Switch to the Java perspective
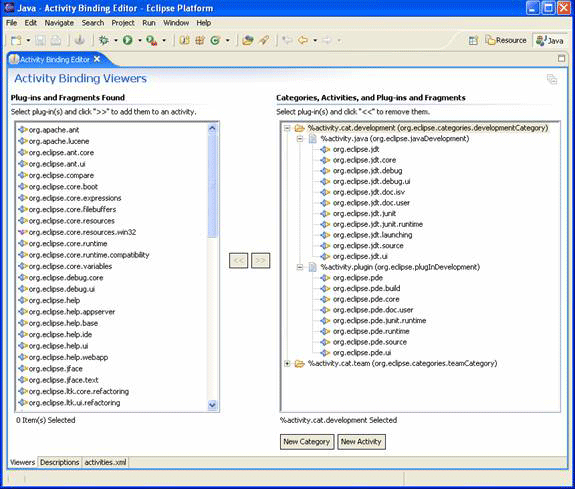575x489 pixels. (549, 40)
